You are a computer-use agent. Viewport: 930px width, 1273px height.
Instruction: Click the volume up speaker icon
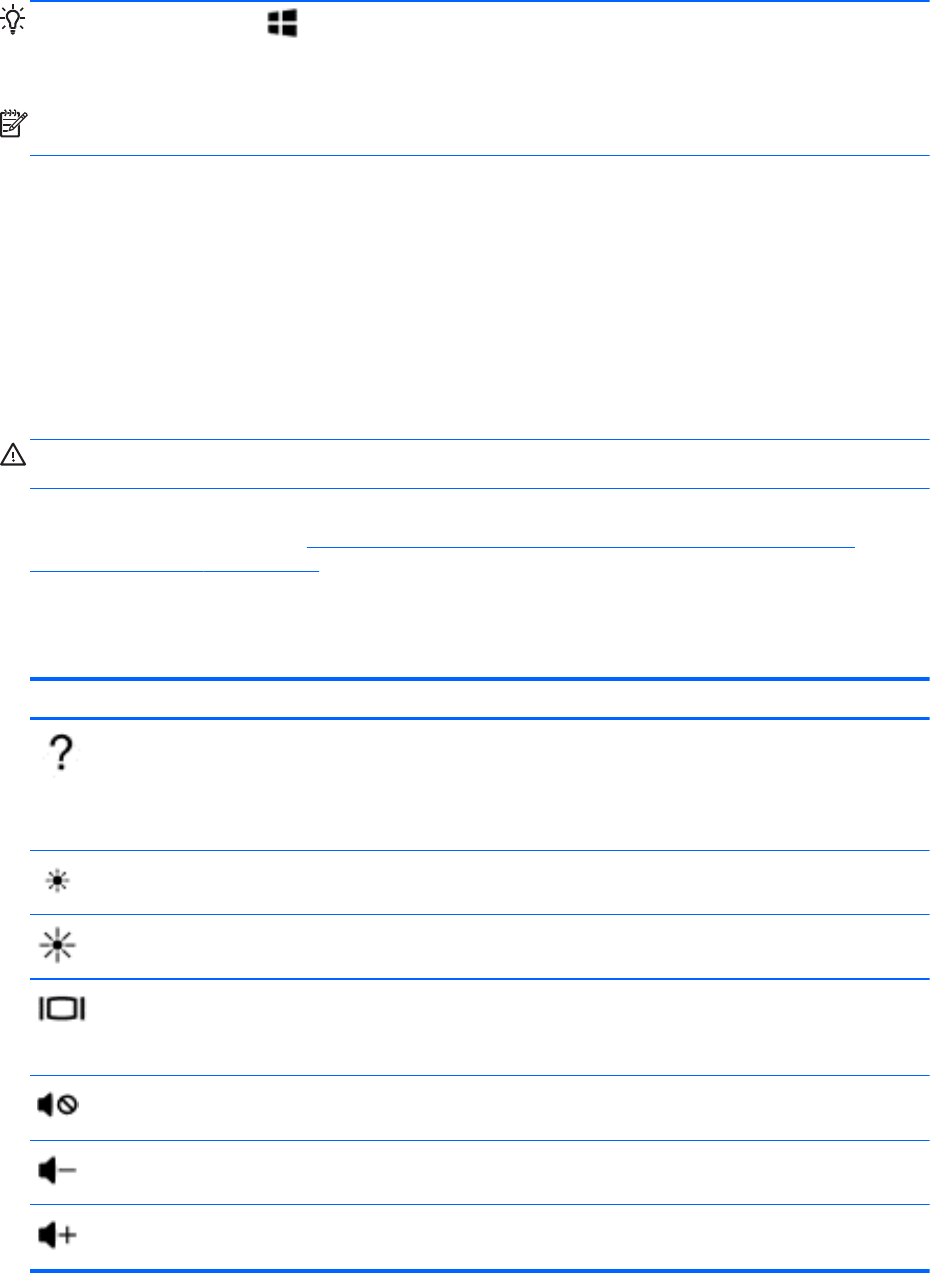point(61,1236)
